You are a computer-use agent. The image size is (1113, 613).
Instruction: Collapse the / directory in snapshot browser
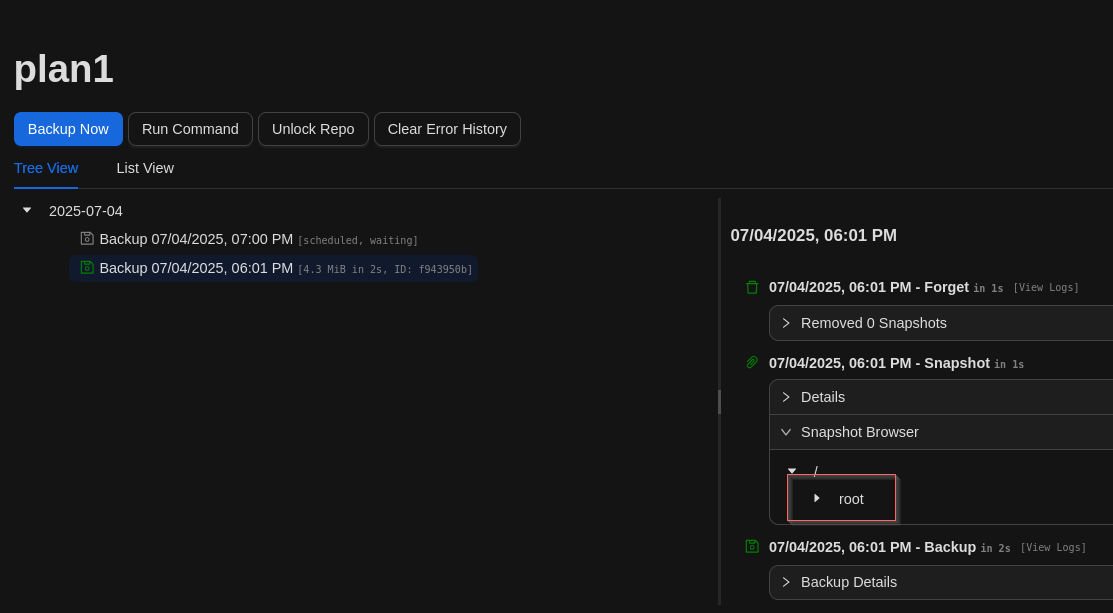coord(792,471)
